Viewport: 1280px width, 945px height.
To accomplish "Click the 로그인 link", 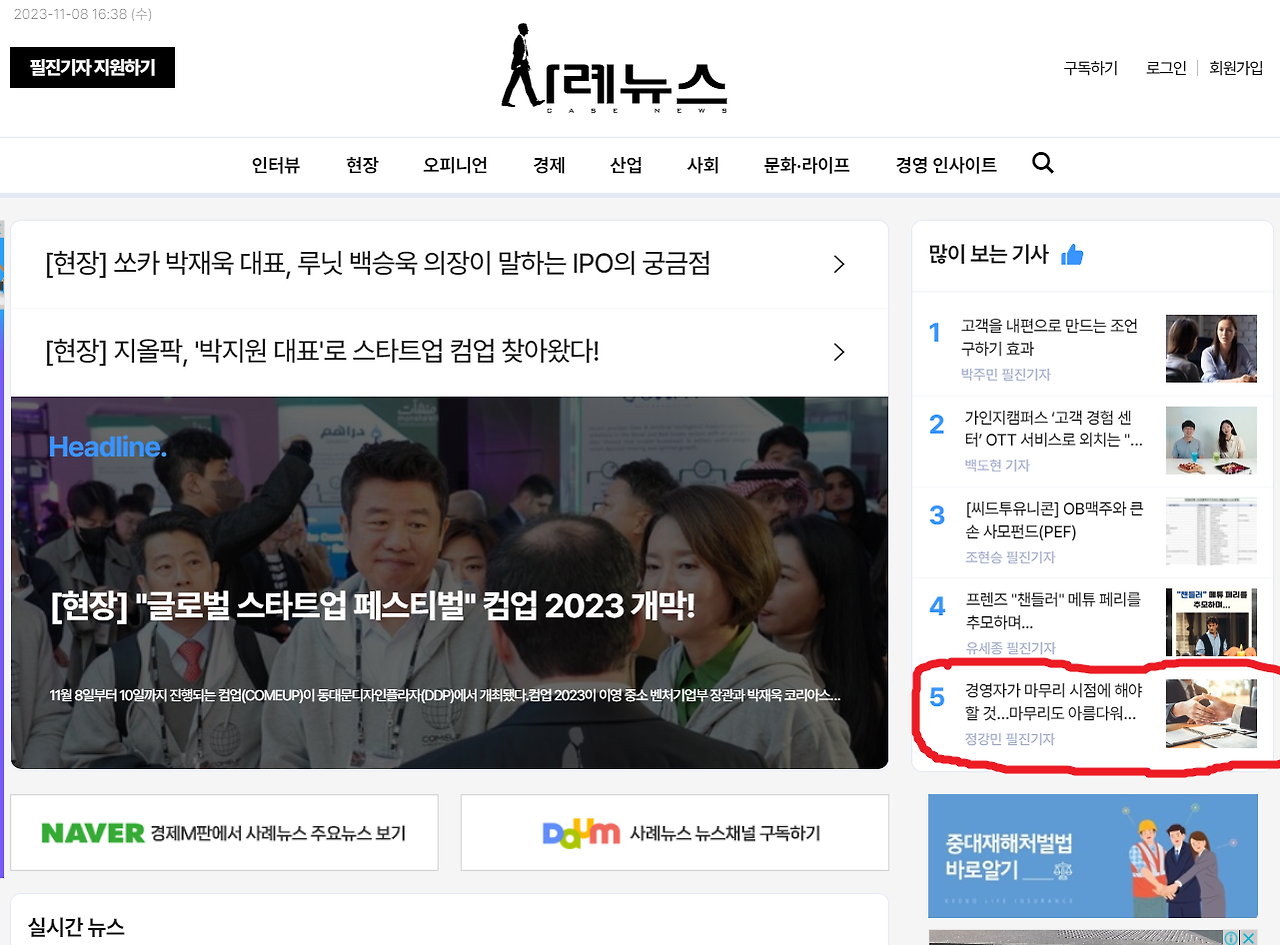I will [x=1165, y=68].
